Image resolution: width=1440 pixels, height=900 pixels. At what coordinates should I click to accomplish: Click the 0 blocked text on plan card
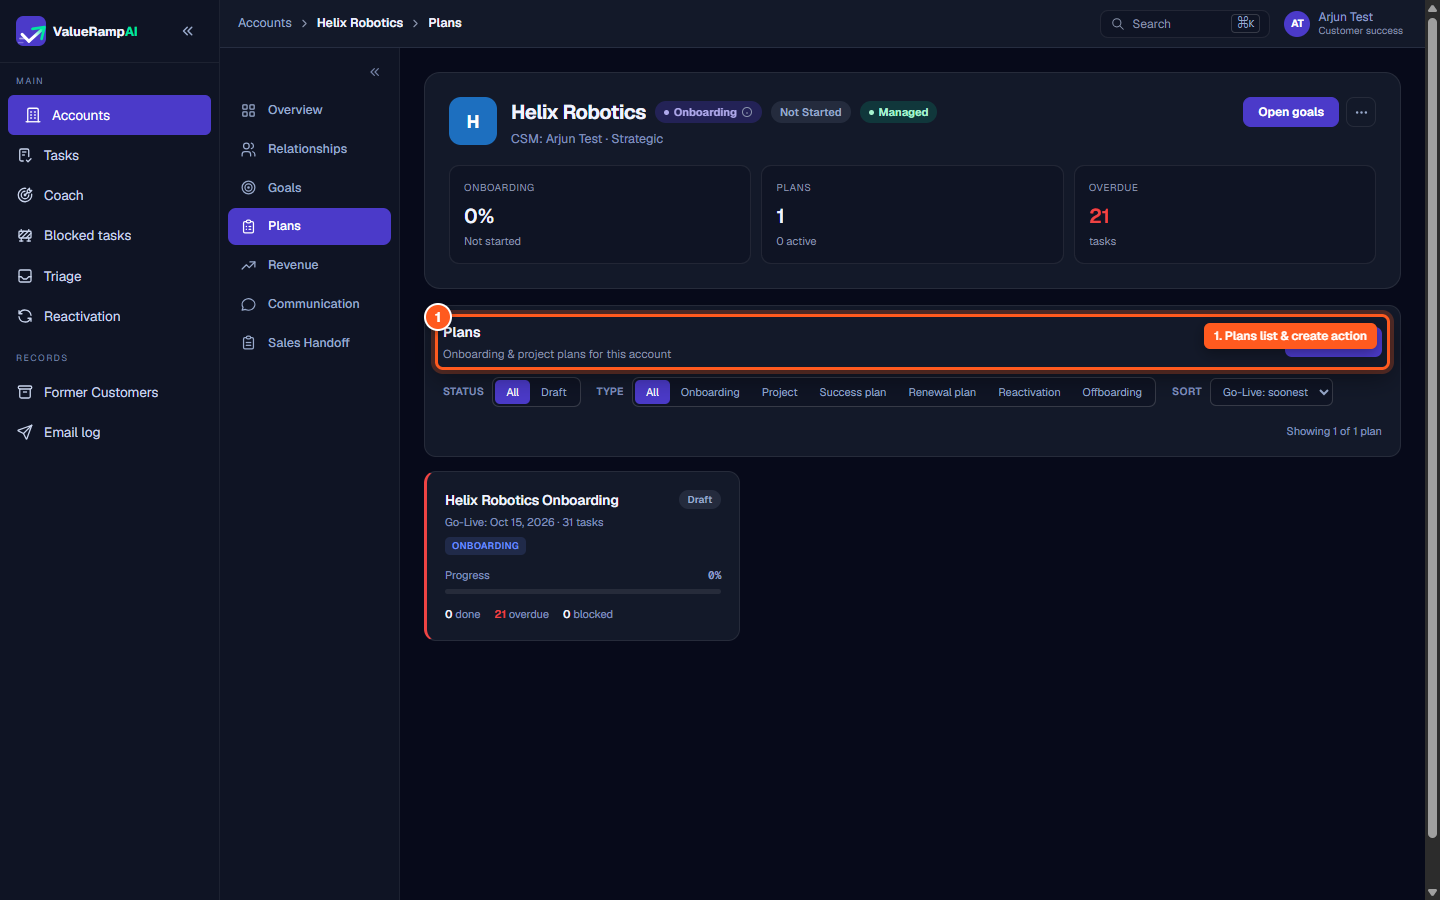coord(588,615)
